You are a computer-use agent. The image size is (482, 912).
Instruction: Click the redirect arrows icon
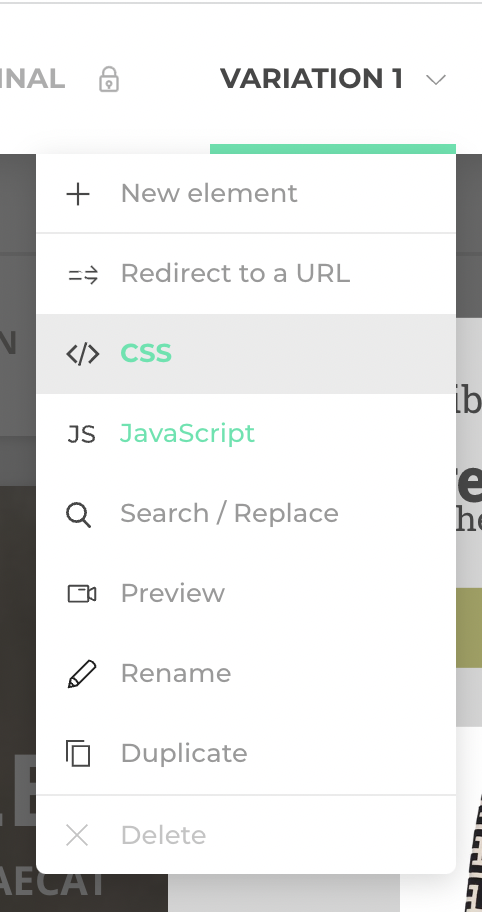click(x=83, y=275)
